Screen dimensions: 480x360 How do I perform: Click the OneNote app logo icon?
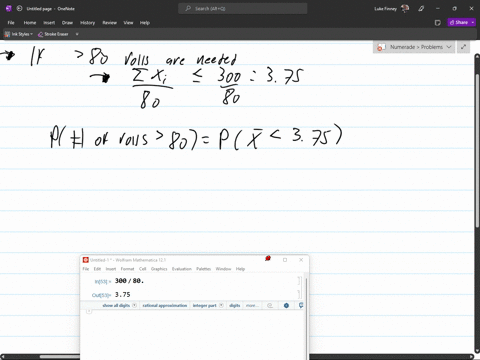pos(9,9)
